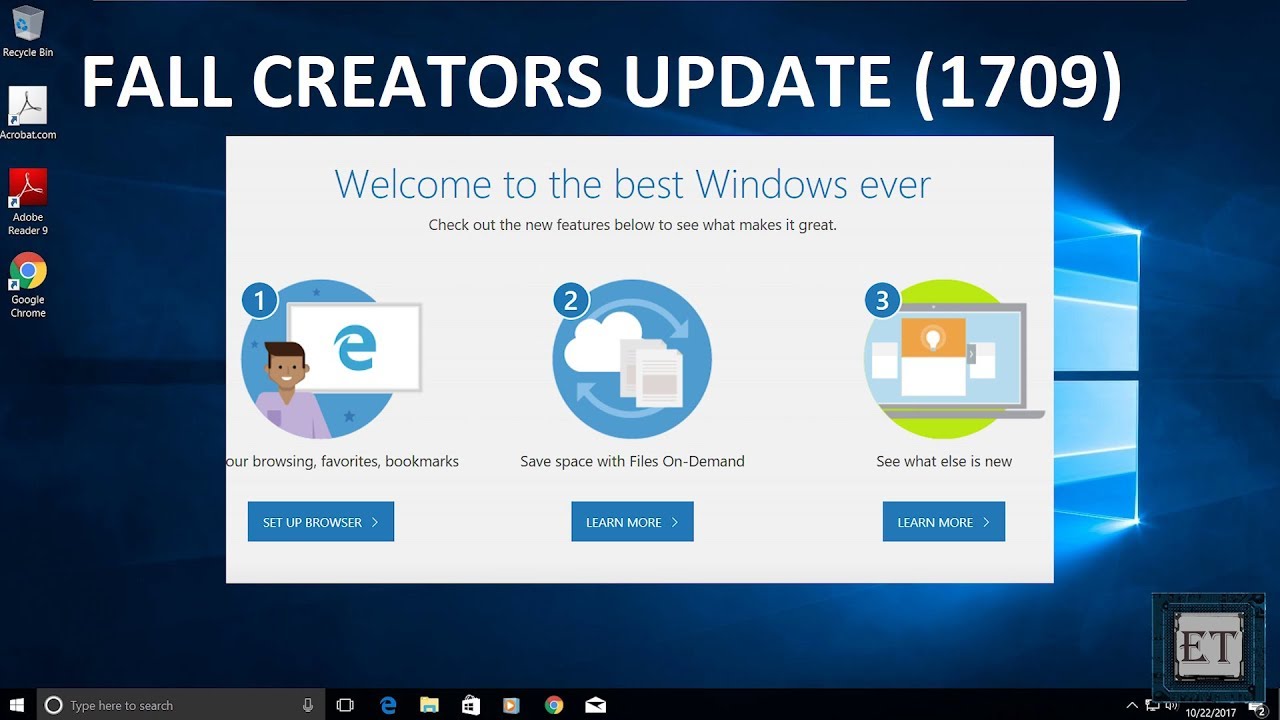Click 'See what else is new' text

click(944, 461)
